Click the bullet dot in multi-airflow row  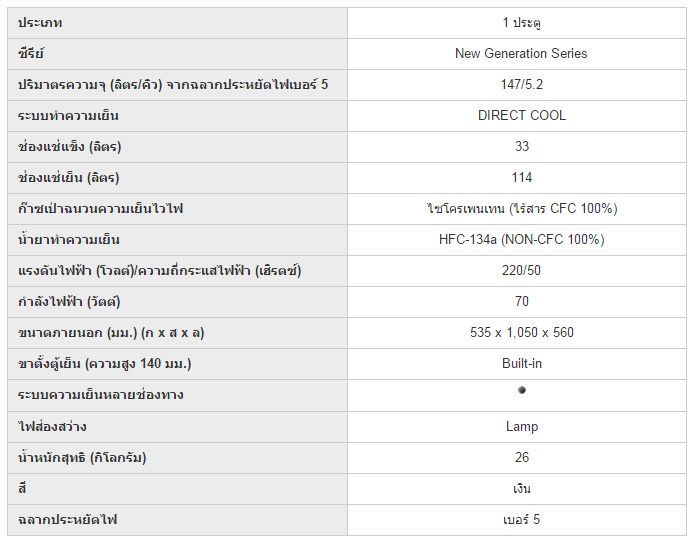tap(522, 390)
